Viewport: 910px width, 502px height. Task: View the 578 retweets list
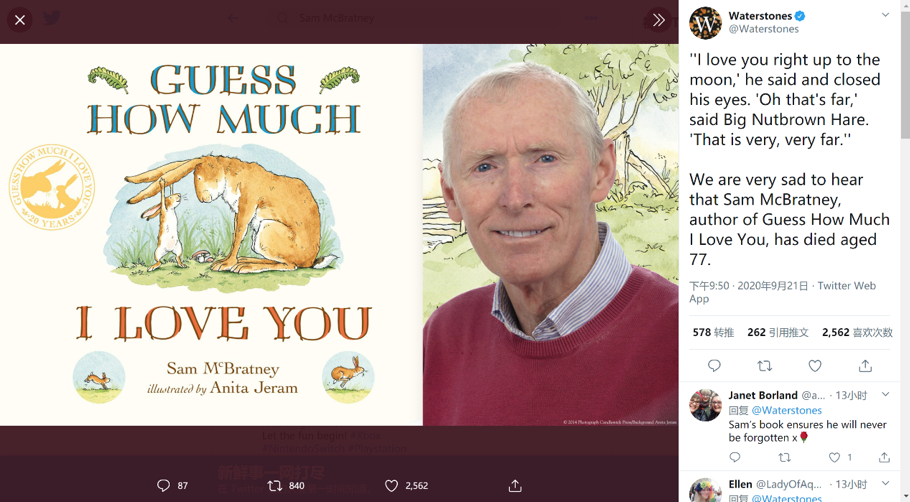coord(713,332)
